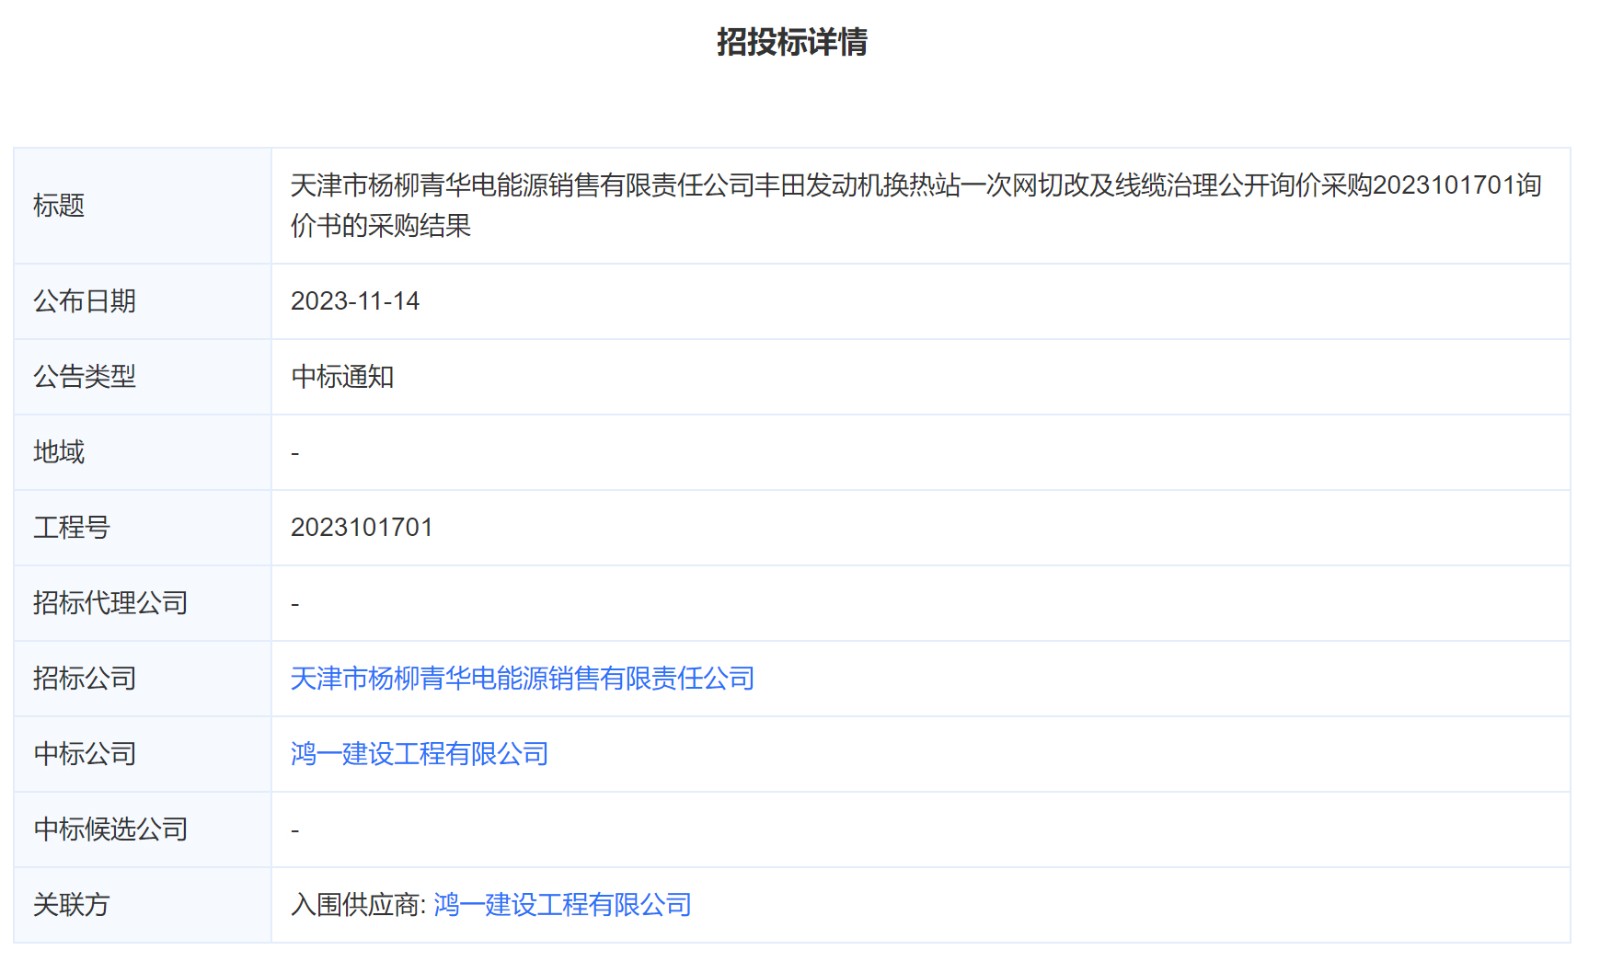
Task: Click the 招投标详情 page heading
Action: pyautogui.click(x=791, y=42)
